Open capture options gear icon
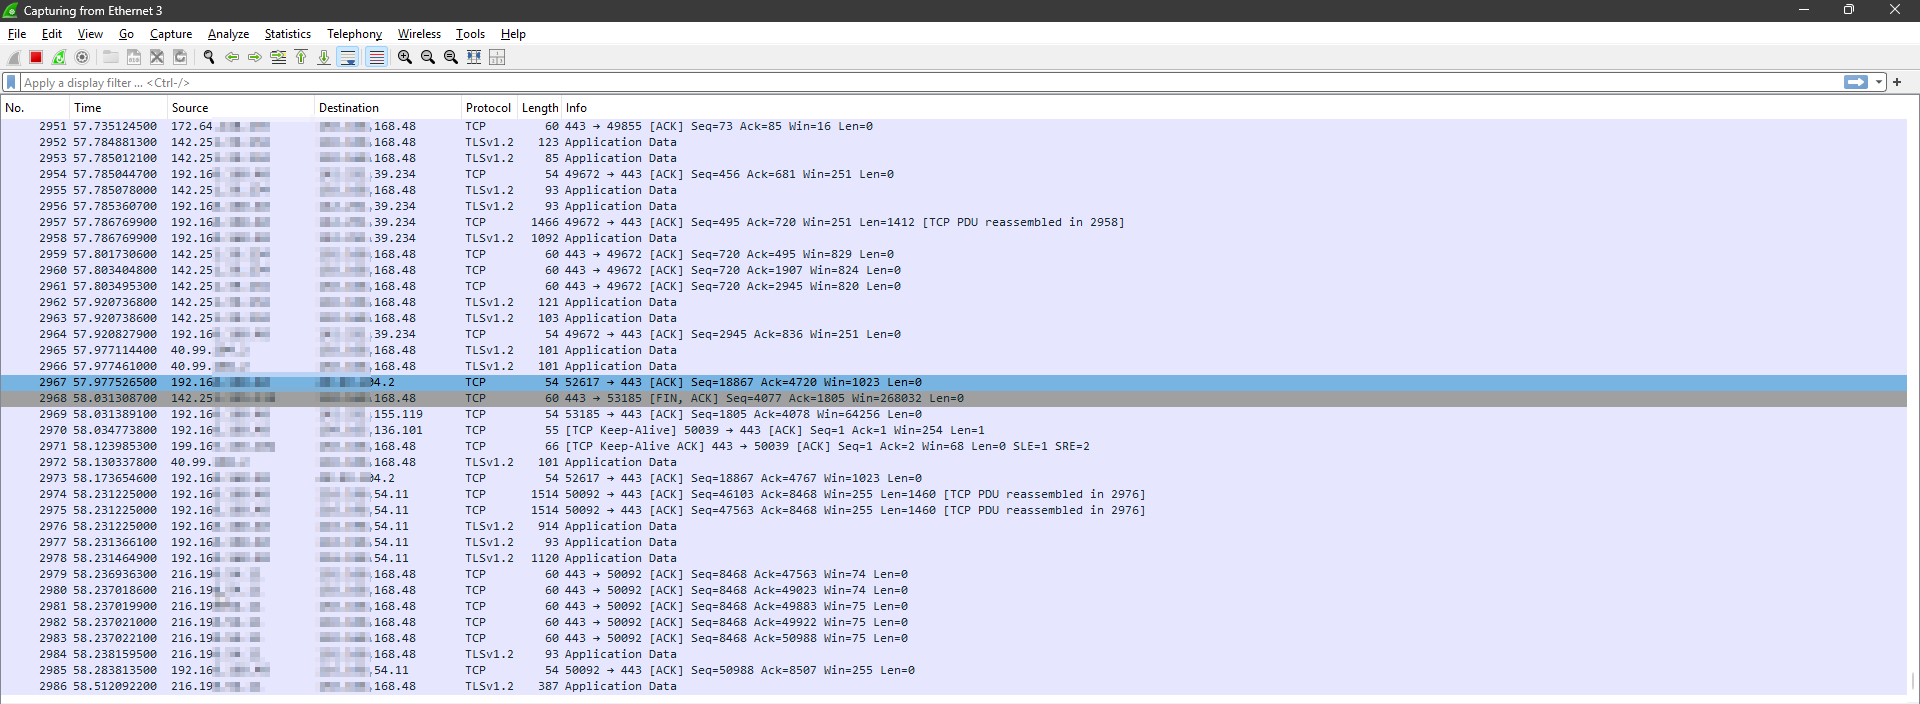The image size is (1920, 704). [82, 57]
